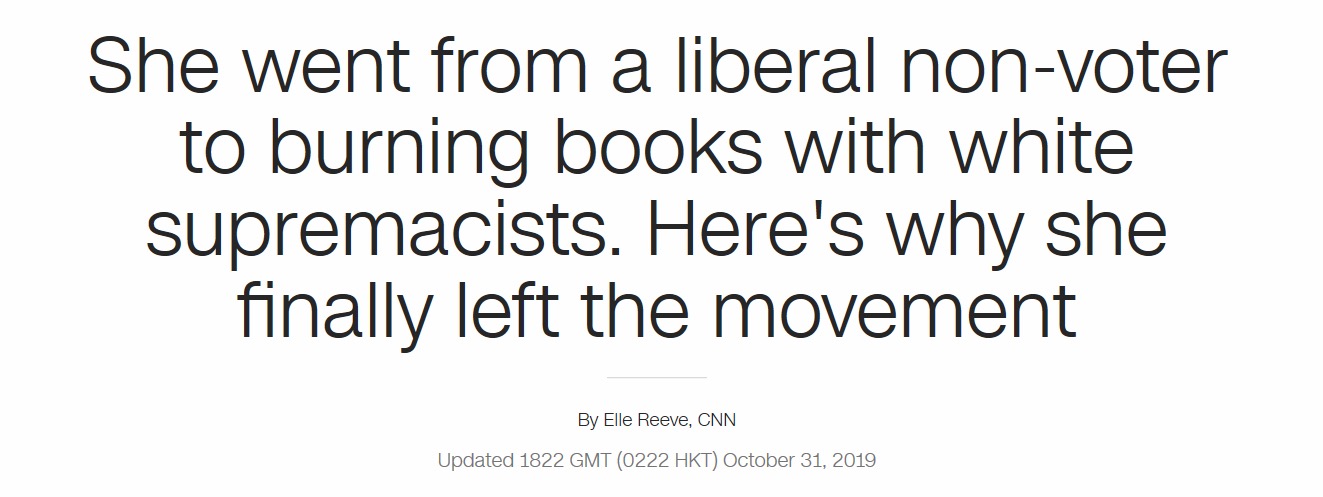Click the October 31, 2019 date
Screen dimensions: 1323x497
click(799, 461)
